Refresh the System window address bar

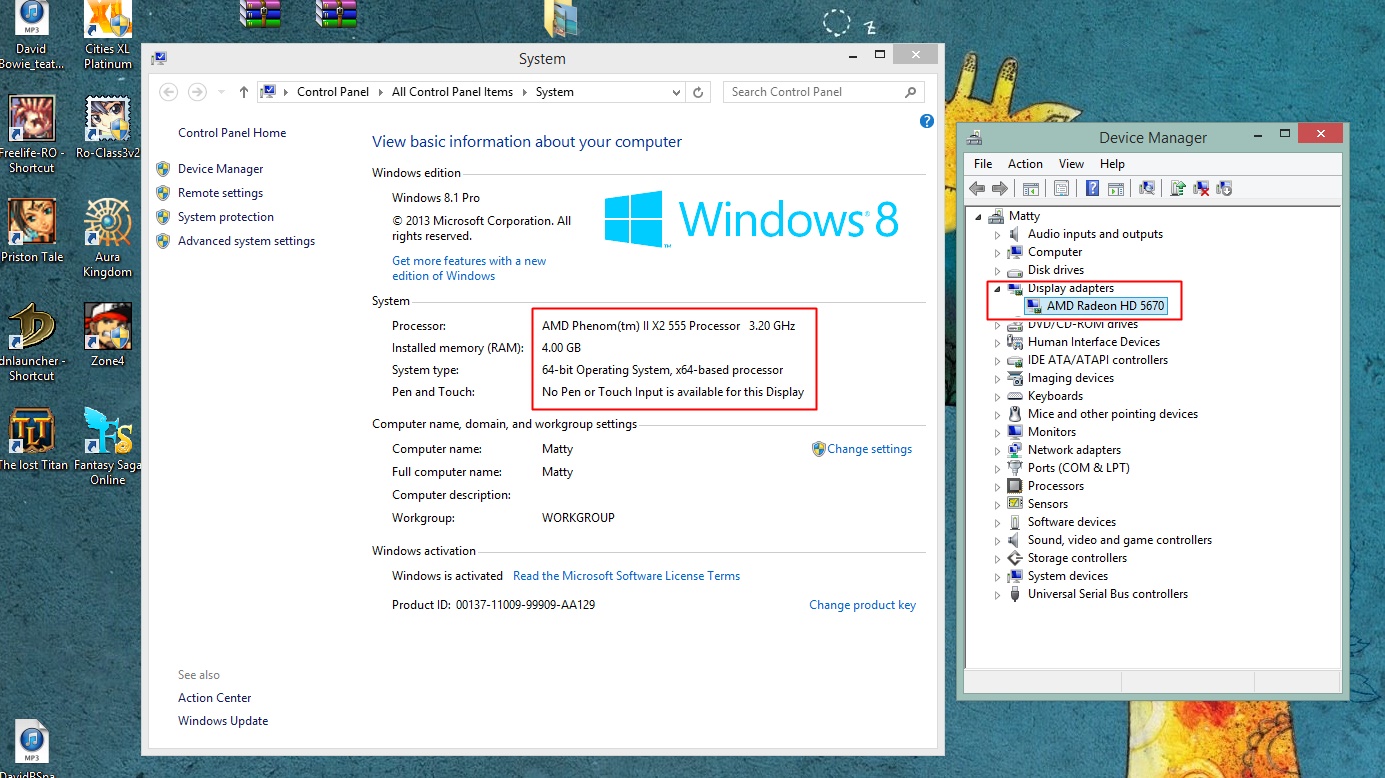click(x=699, y=92)
